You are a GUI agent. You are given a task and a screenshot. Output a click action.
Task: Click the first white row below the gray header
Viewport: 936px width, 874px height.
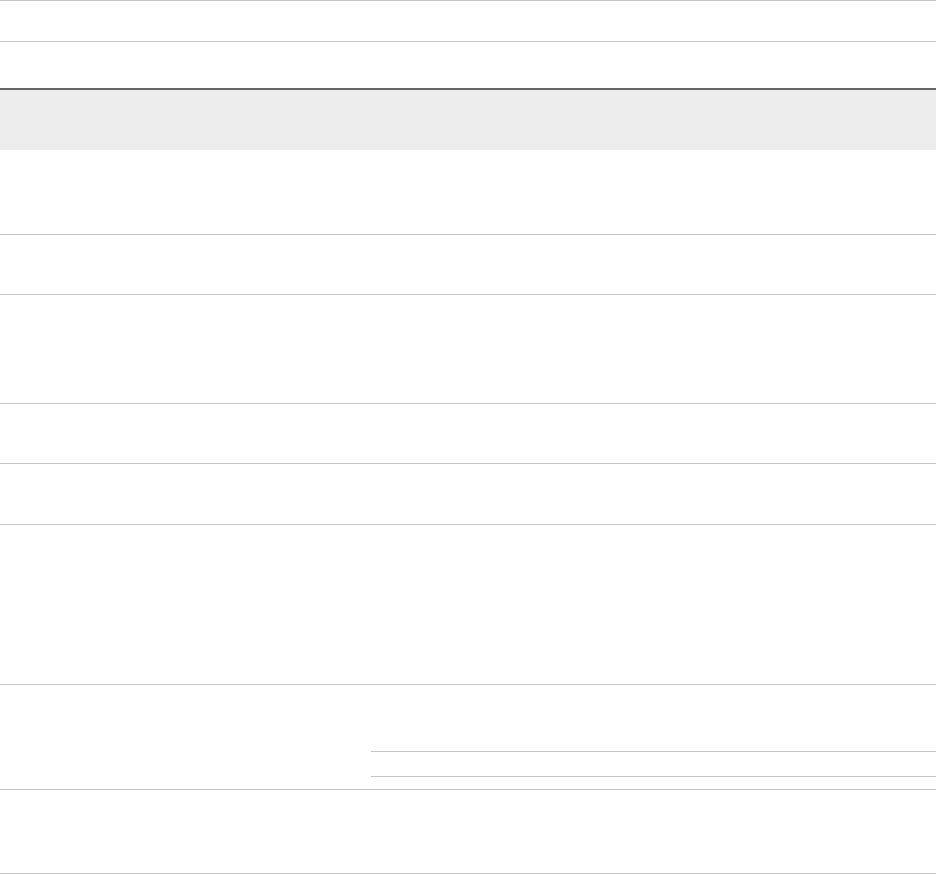coord(468,192)
